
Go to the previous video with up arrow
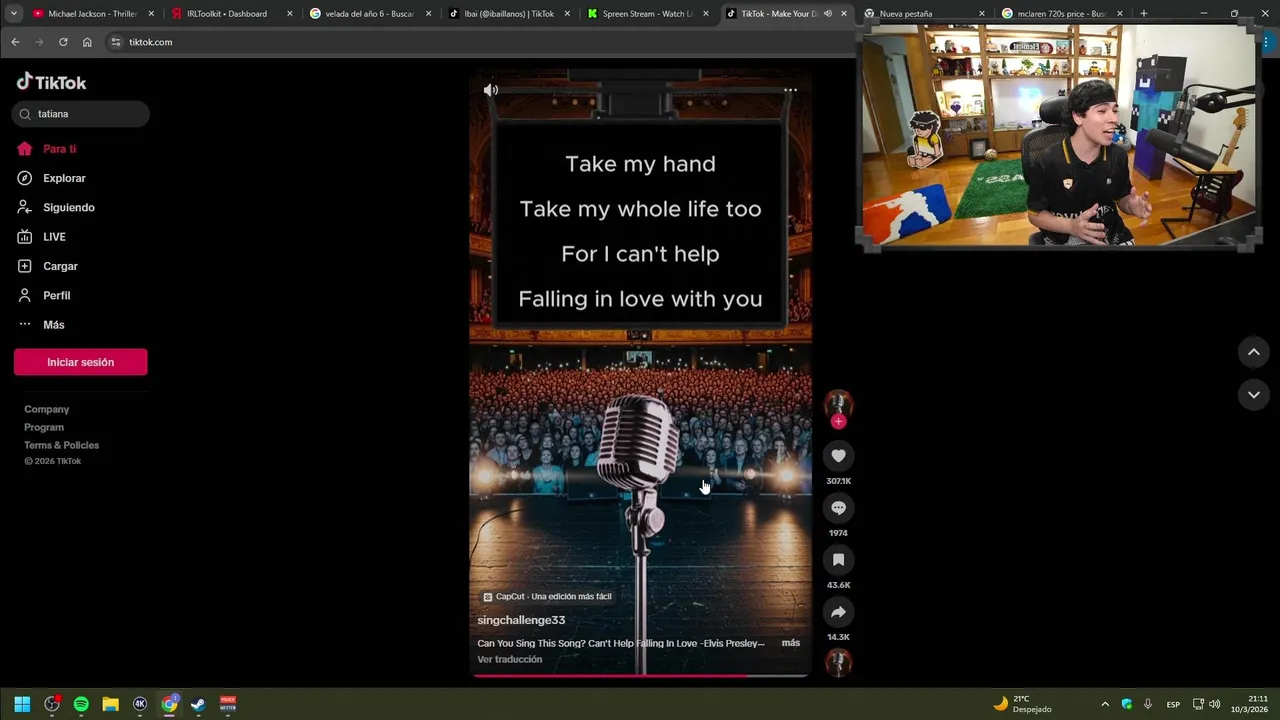(x=1253, y=352)
